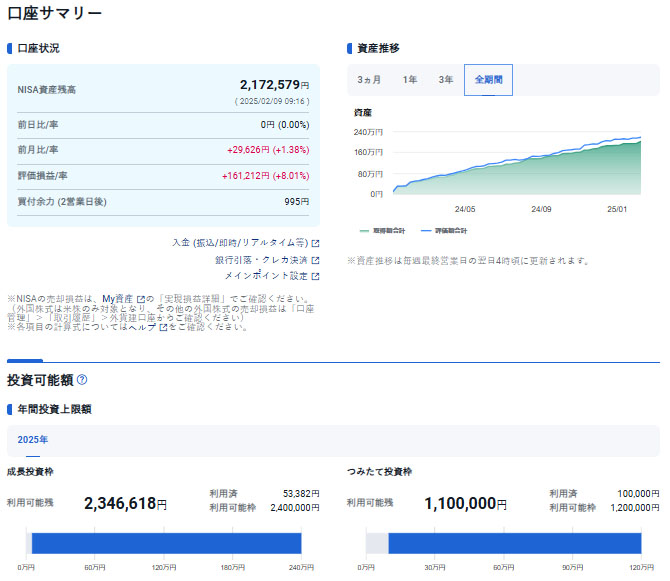
Task: Show the 3年 asset trend
Action: click(445, 80)
